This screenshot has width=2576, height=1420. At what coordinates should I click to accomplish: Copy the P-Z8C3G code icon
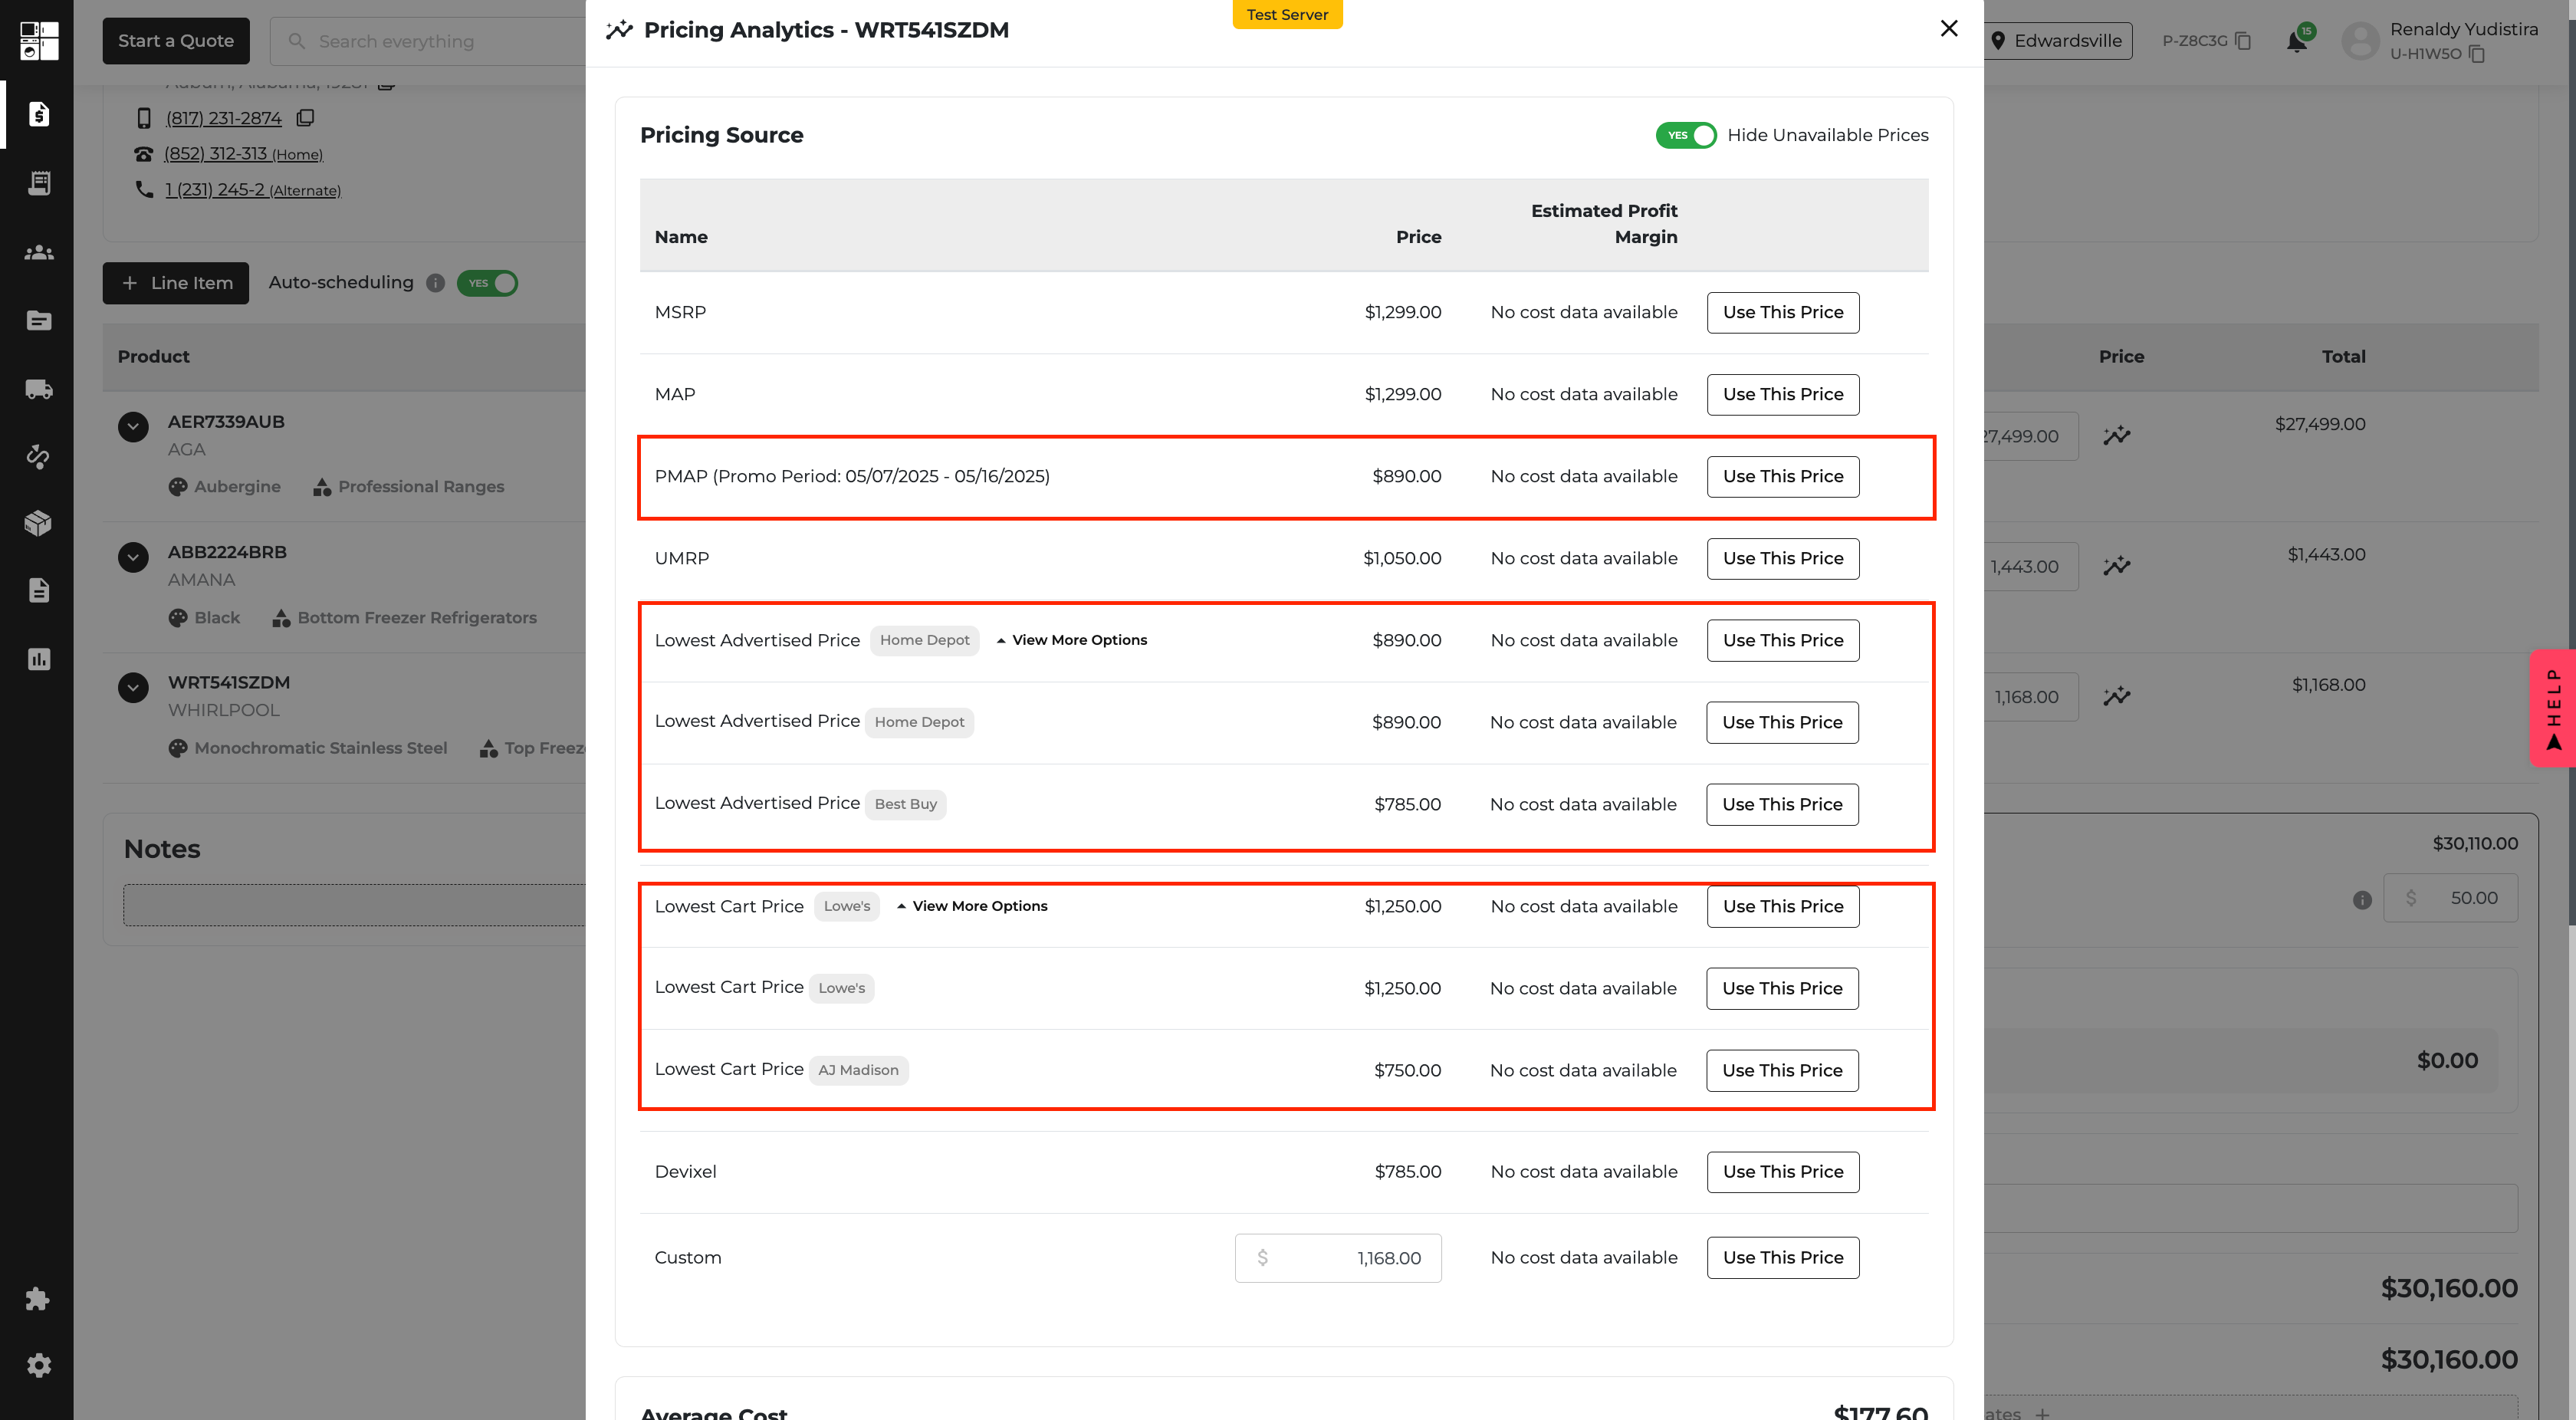coord(2243,41)
